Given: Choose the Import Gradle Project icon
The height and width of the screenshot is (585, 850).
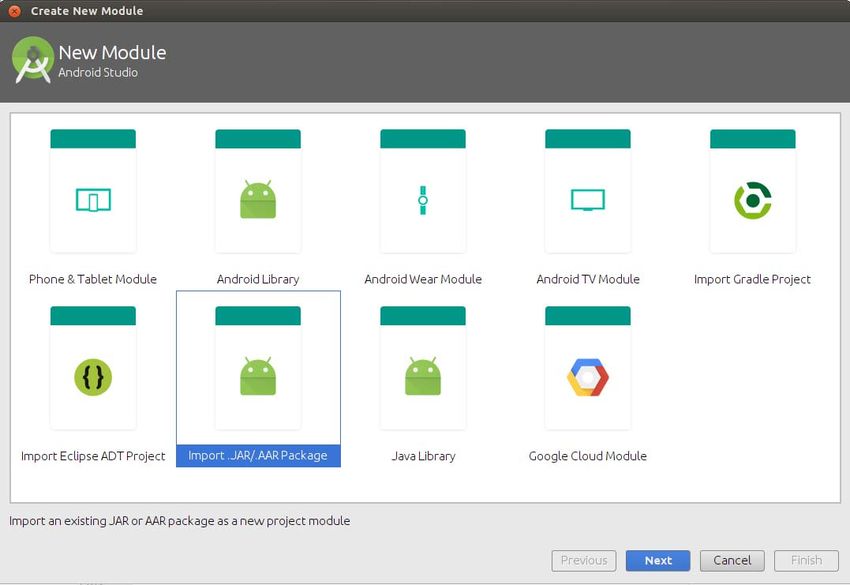Looking at the screenshot, I should coord(752,200).
